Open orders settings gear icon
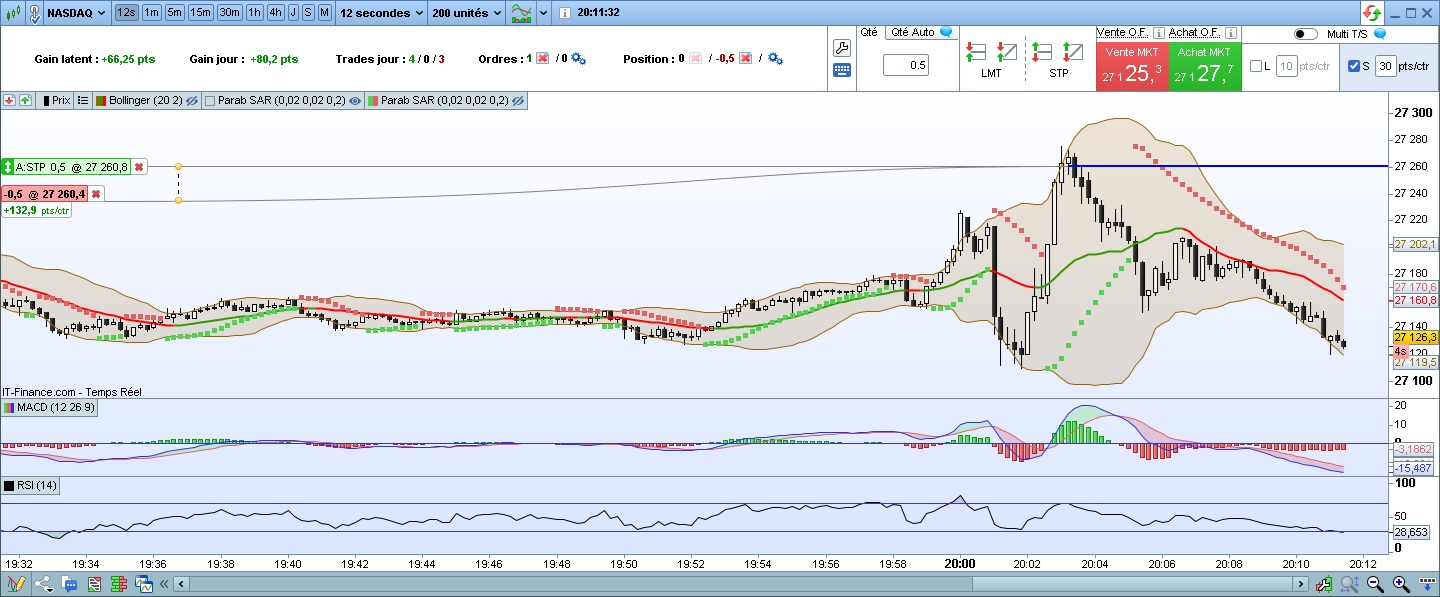This screenshot has width=1440, height=597. (x=578, y=59)
